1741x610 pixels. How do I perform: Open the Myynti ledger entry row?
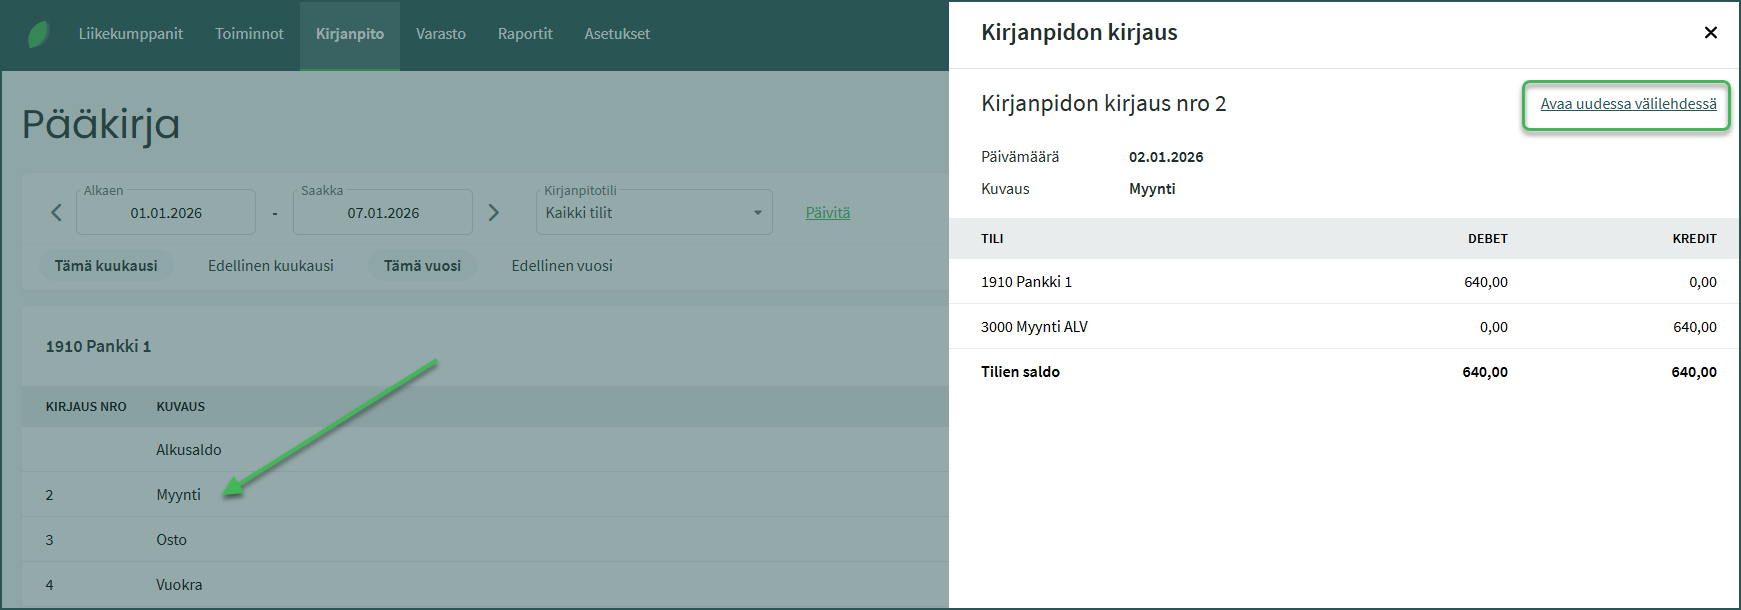(179, 495)
